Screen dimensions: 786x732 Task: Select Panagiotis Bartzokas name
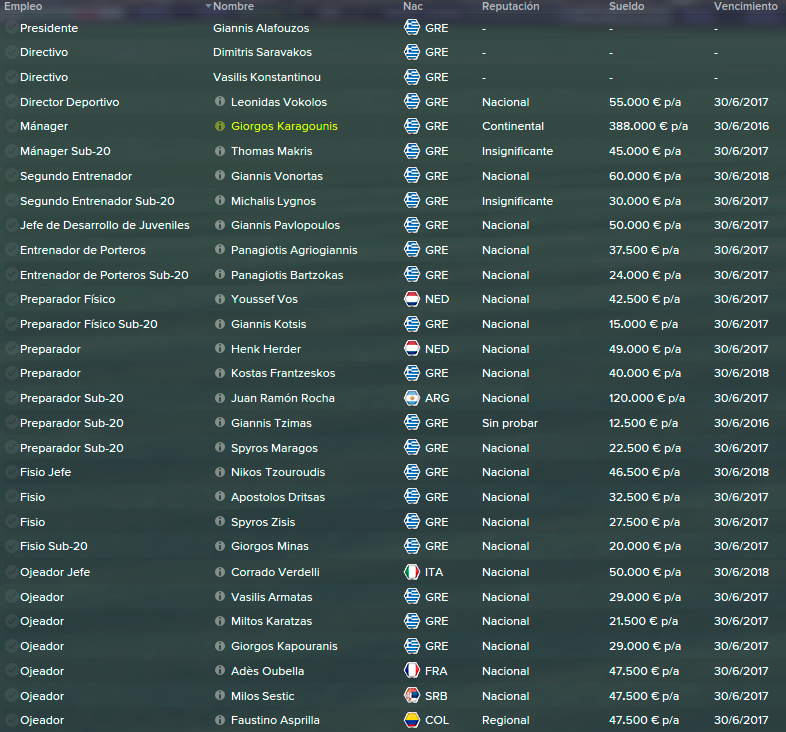[287, 275]
